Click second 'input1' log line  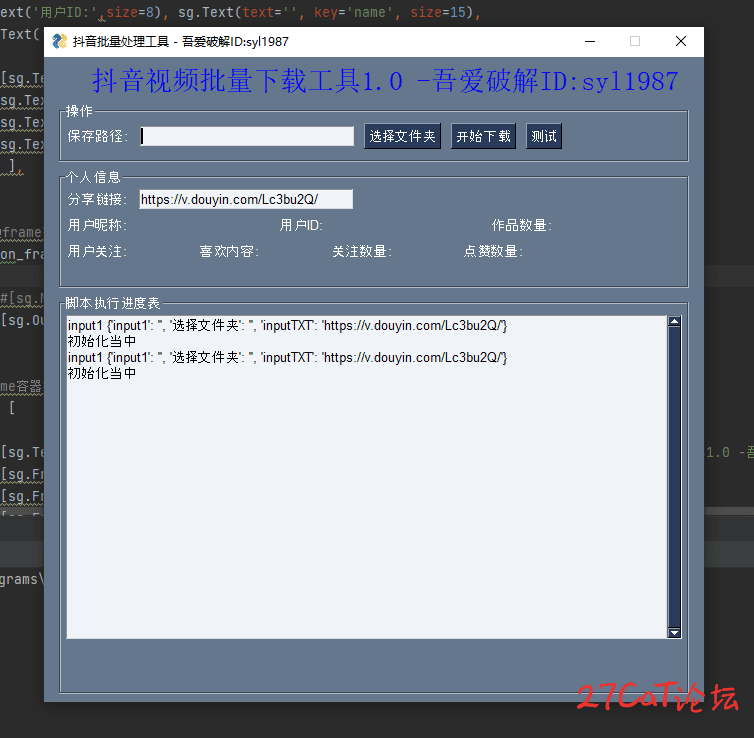coord(287,357)
